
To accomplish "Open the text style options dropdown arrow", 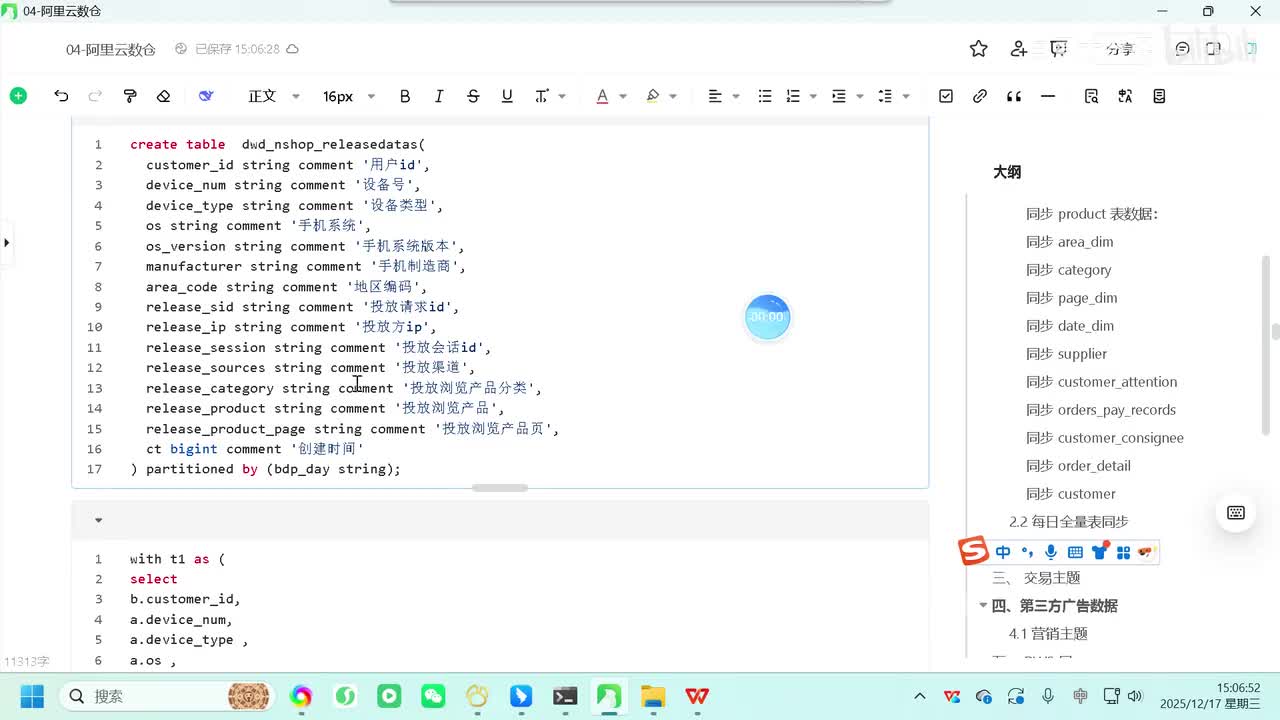I will point(562,96).
